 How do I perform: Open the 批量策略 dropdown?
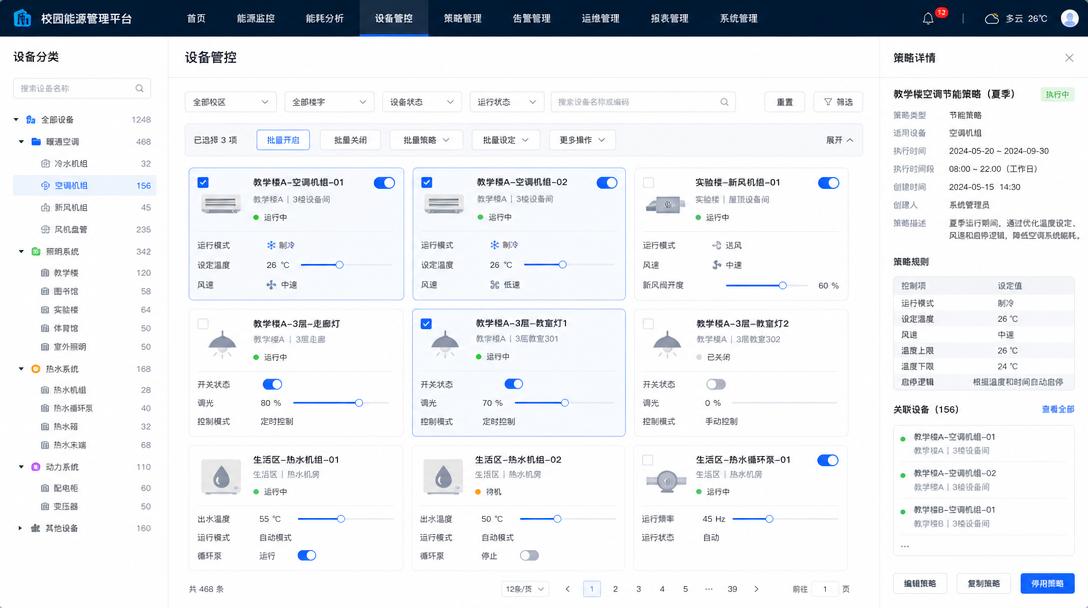(x=427, y=140)
